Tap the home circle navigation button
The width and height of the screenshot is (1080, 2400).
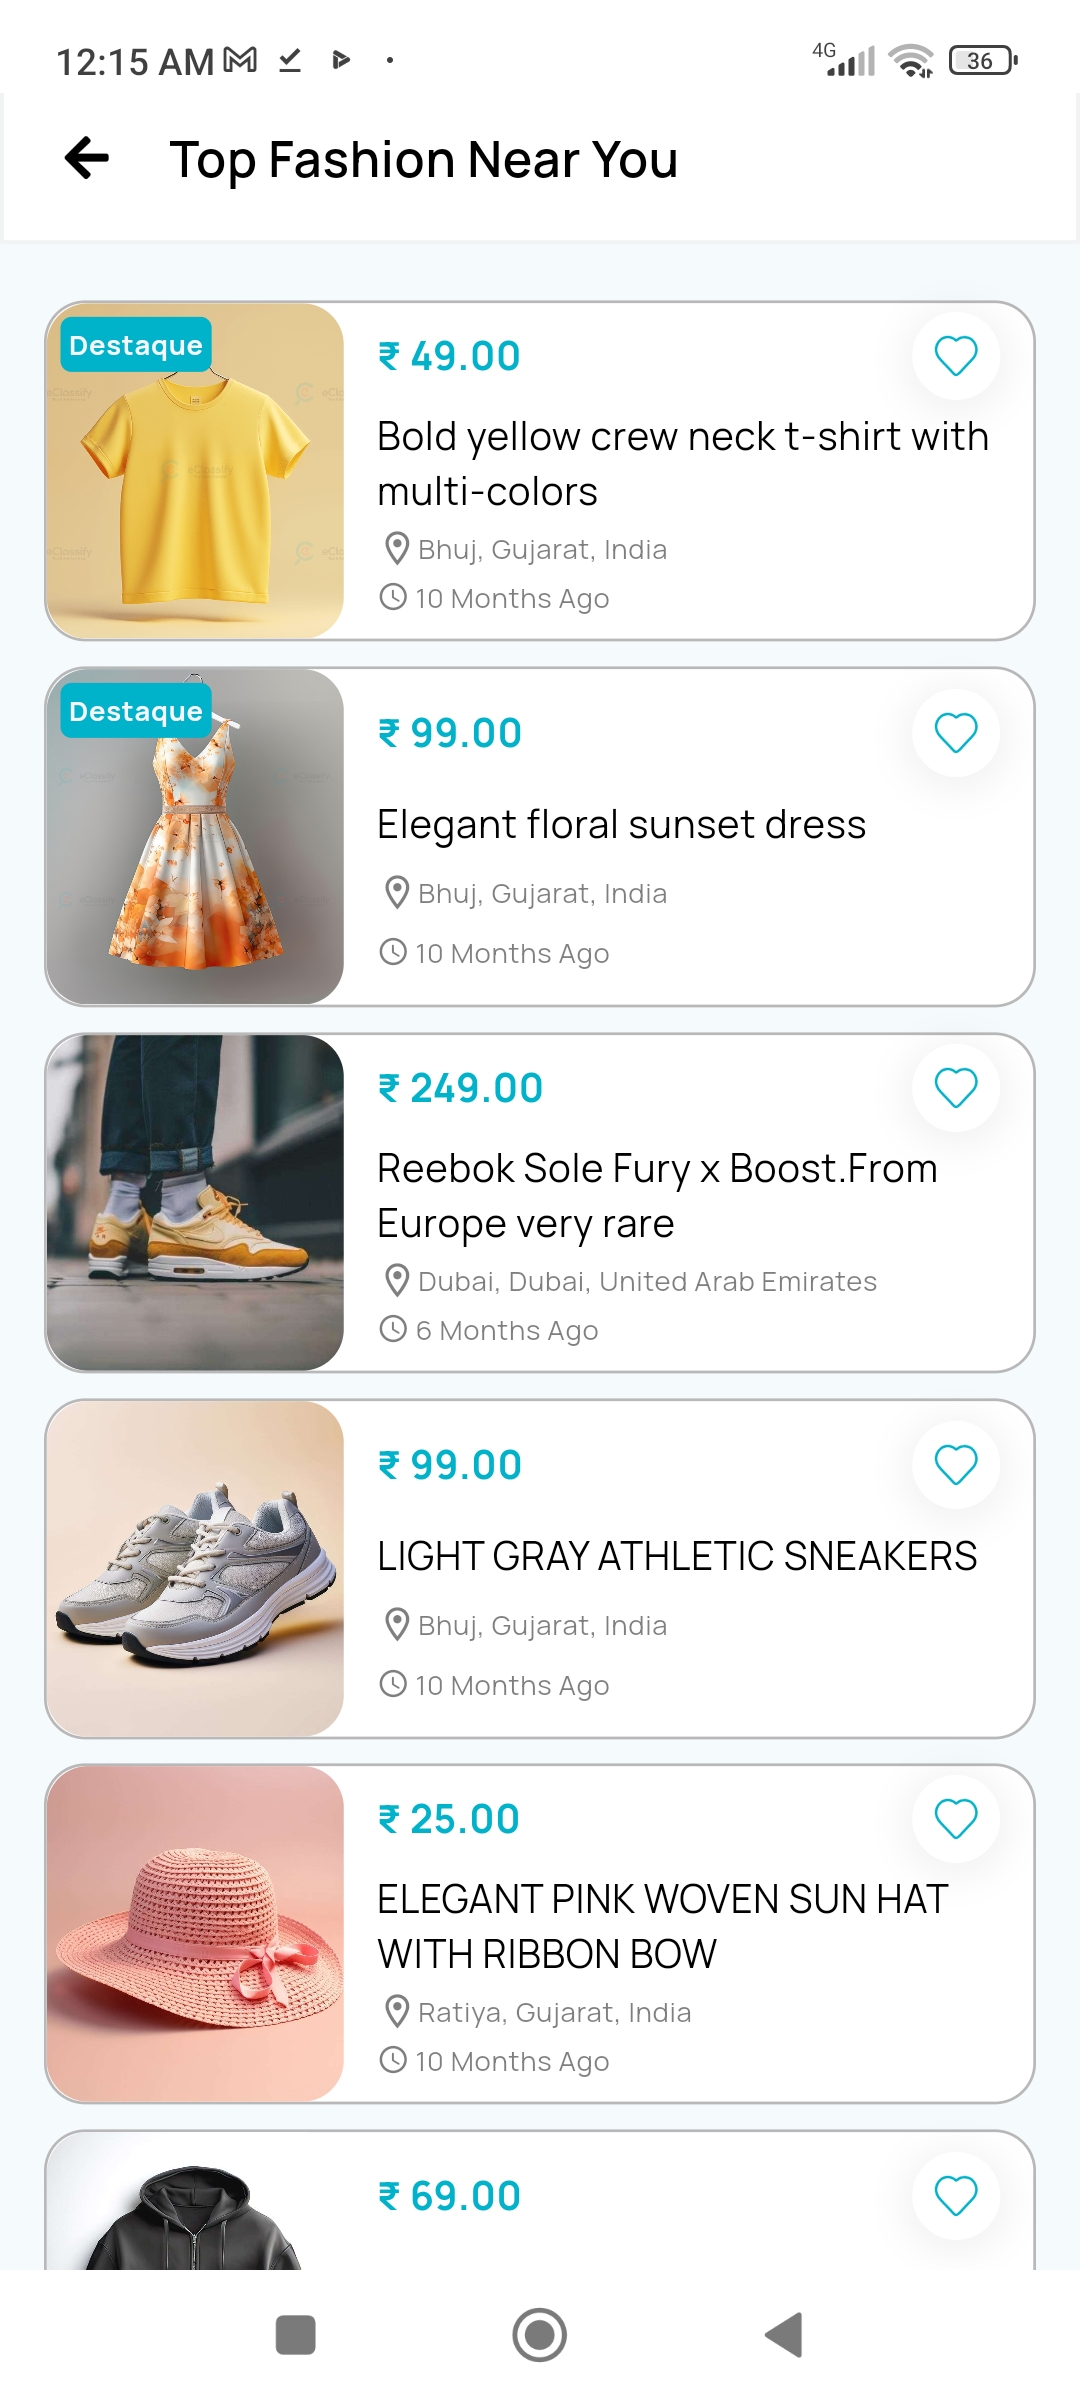540,2336
